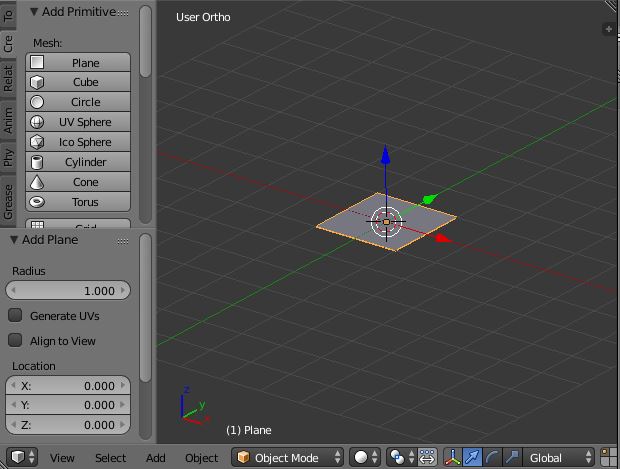The width and height of the screenshot is (620, 469).
Task: Click the green Y axis manipulator arrow
Action: 430,199
